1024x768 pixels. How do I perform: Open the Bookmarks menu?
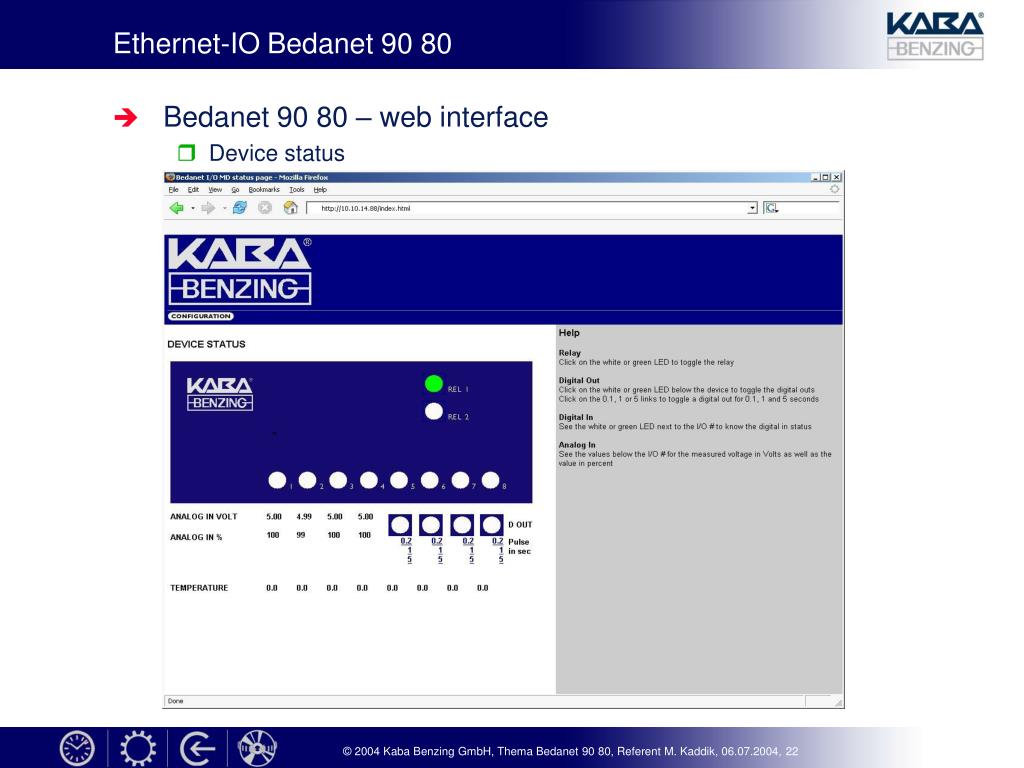coord(264,189)
